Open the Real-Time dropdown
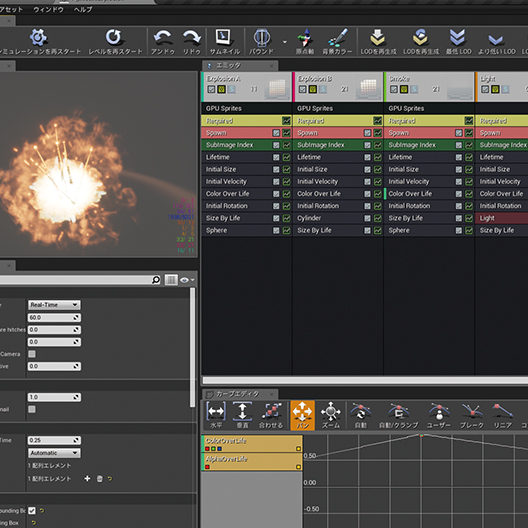The height and width of the screenshot is (528, 528). point(54,305)
